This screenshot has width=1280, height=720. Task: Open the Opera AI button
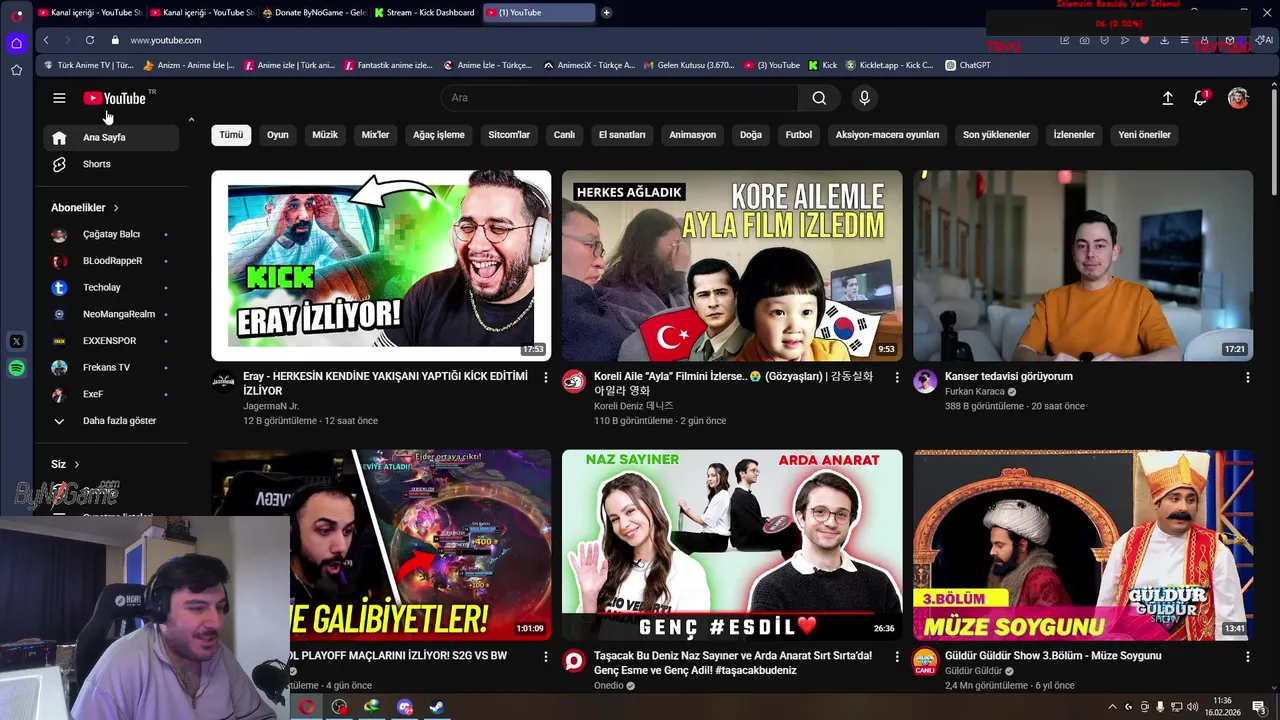coord(1265,40)
